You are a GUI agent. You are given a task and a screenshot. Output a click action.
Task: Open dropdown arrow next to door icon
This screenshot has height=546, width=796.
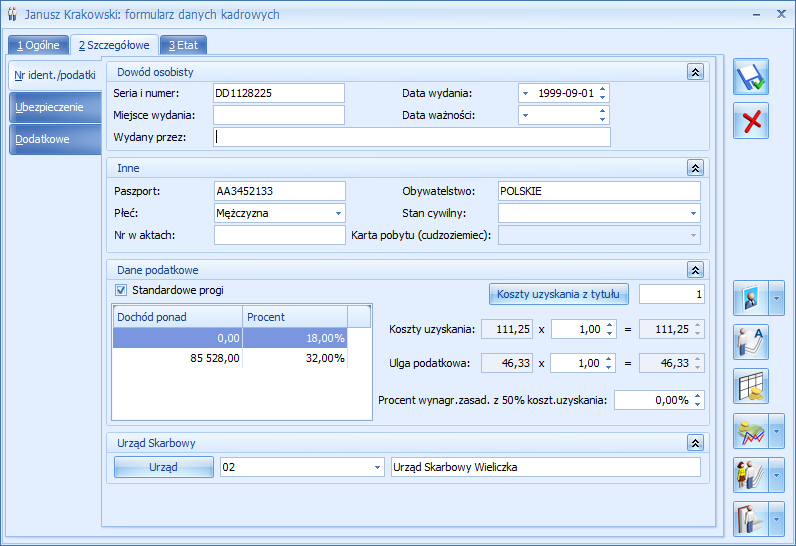(x=777, y=519)
